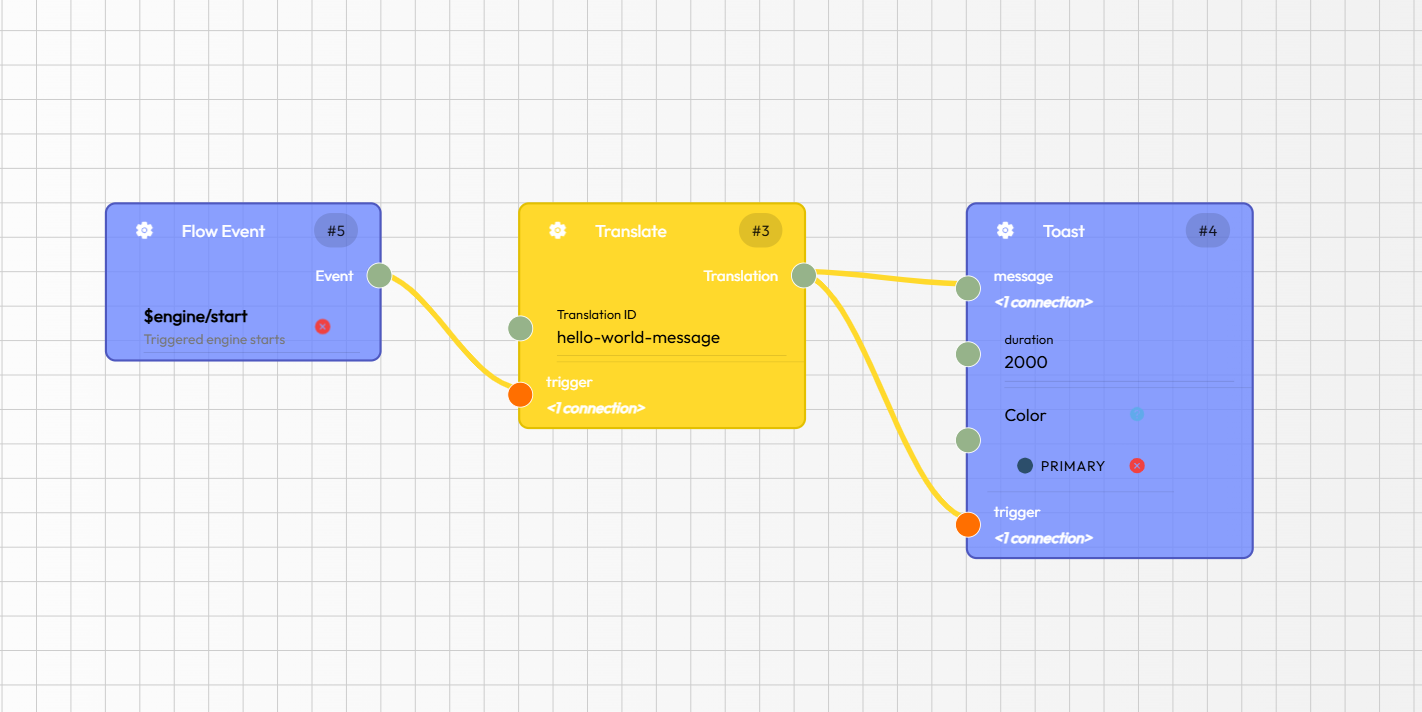Click the orange trigger port on Translate
The image size is (1422, 712).
click(x=520, y=394)
